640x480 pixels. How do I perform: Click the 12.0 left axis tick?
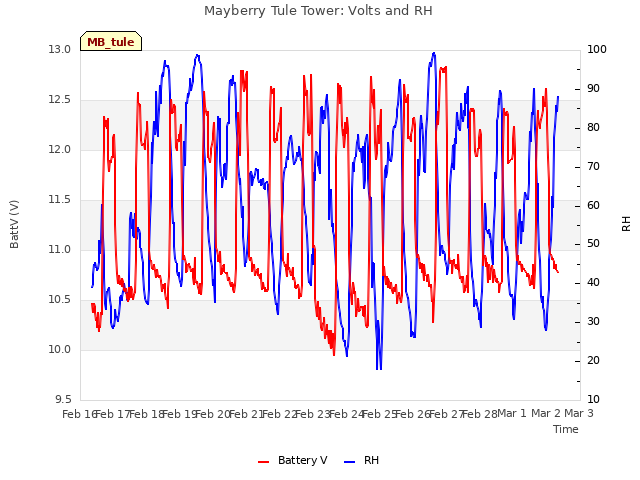[x=60, y=149]
